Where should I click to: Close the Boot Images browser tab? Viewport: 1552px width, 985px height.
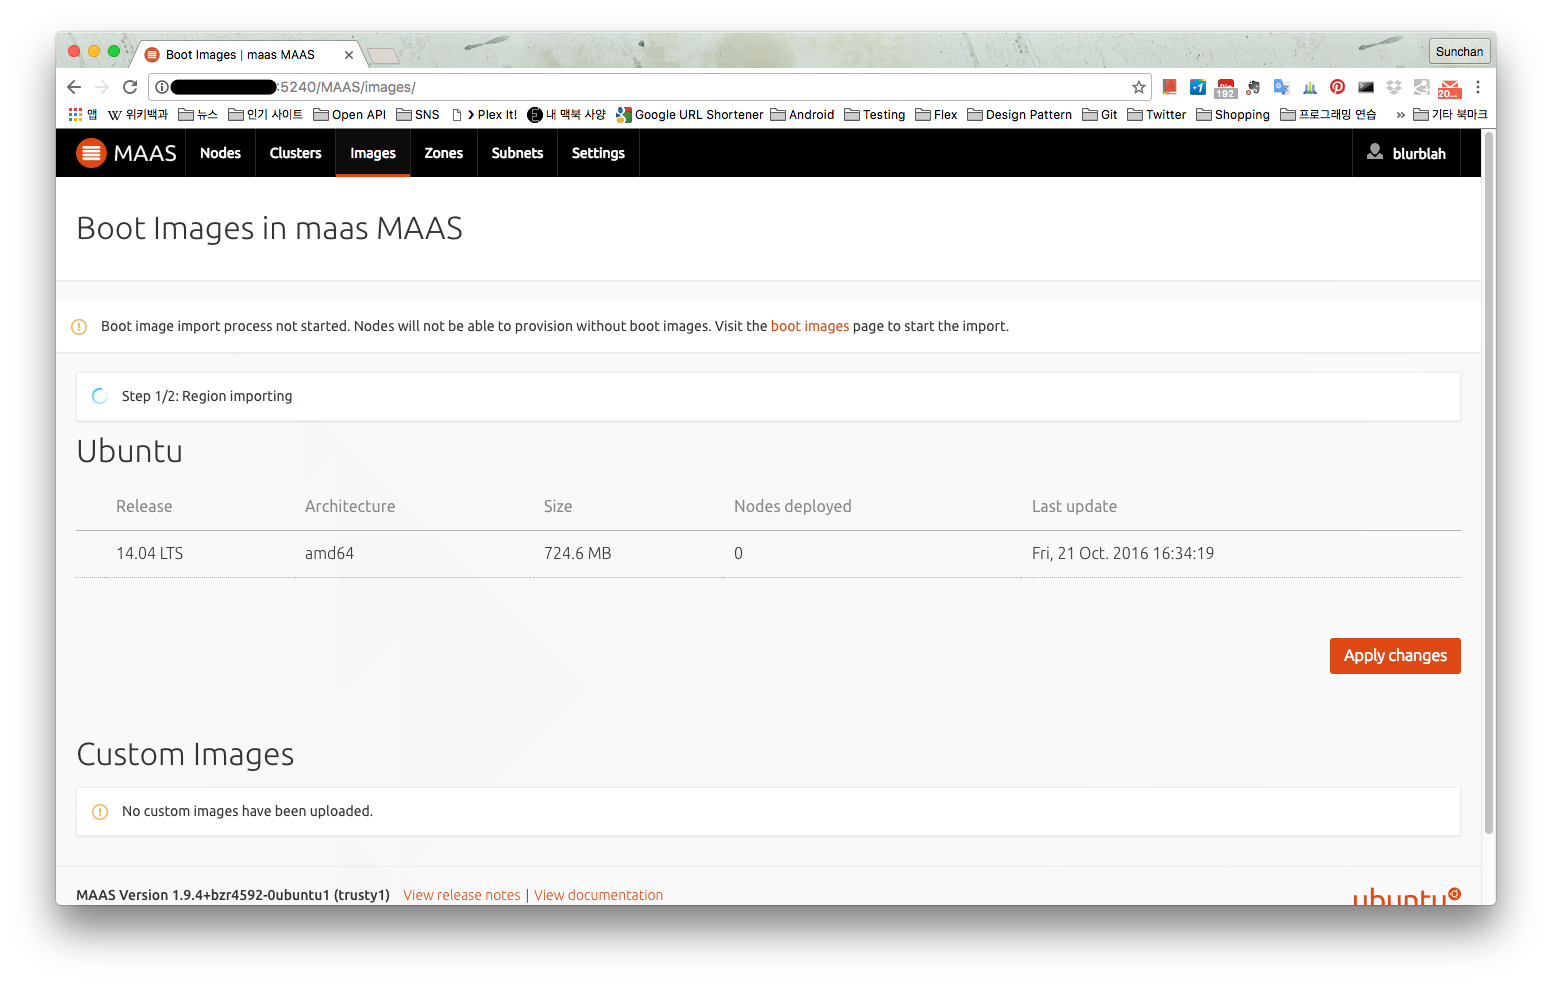349,55
